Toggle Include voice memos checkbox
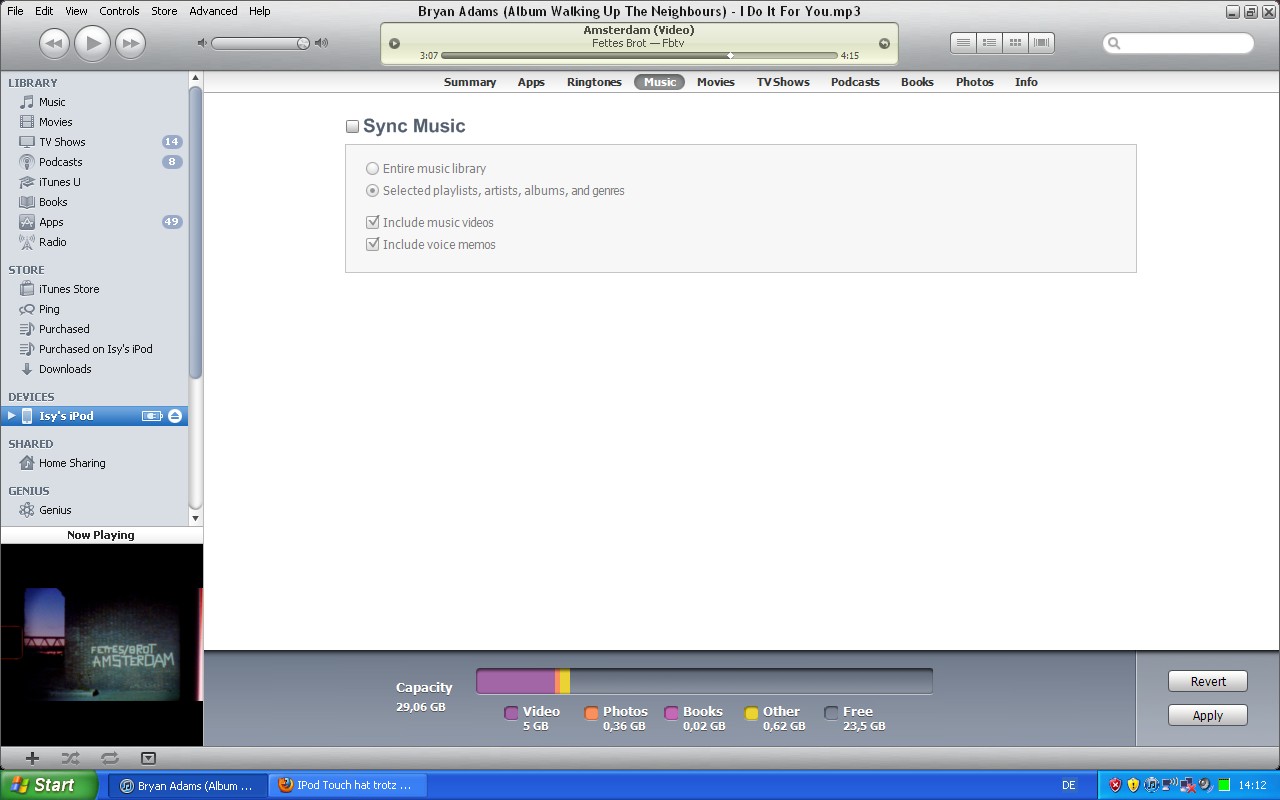 click(x=372, y=244)
